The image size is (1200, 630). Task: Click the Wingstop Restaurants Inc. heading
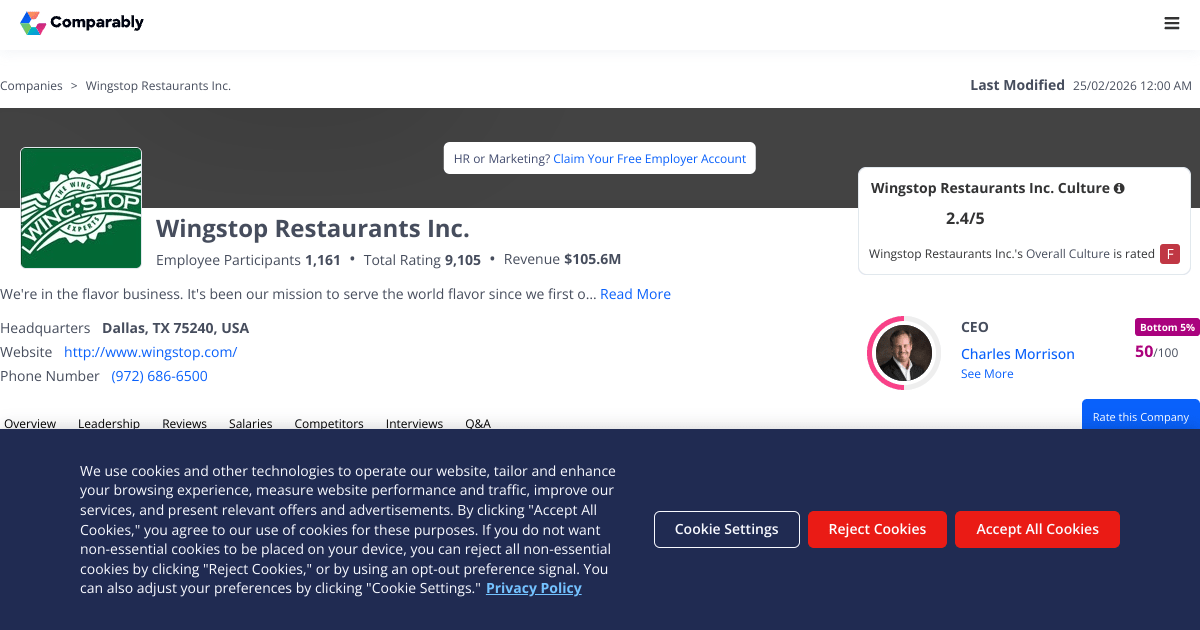tap(313, 228)
